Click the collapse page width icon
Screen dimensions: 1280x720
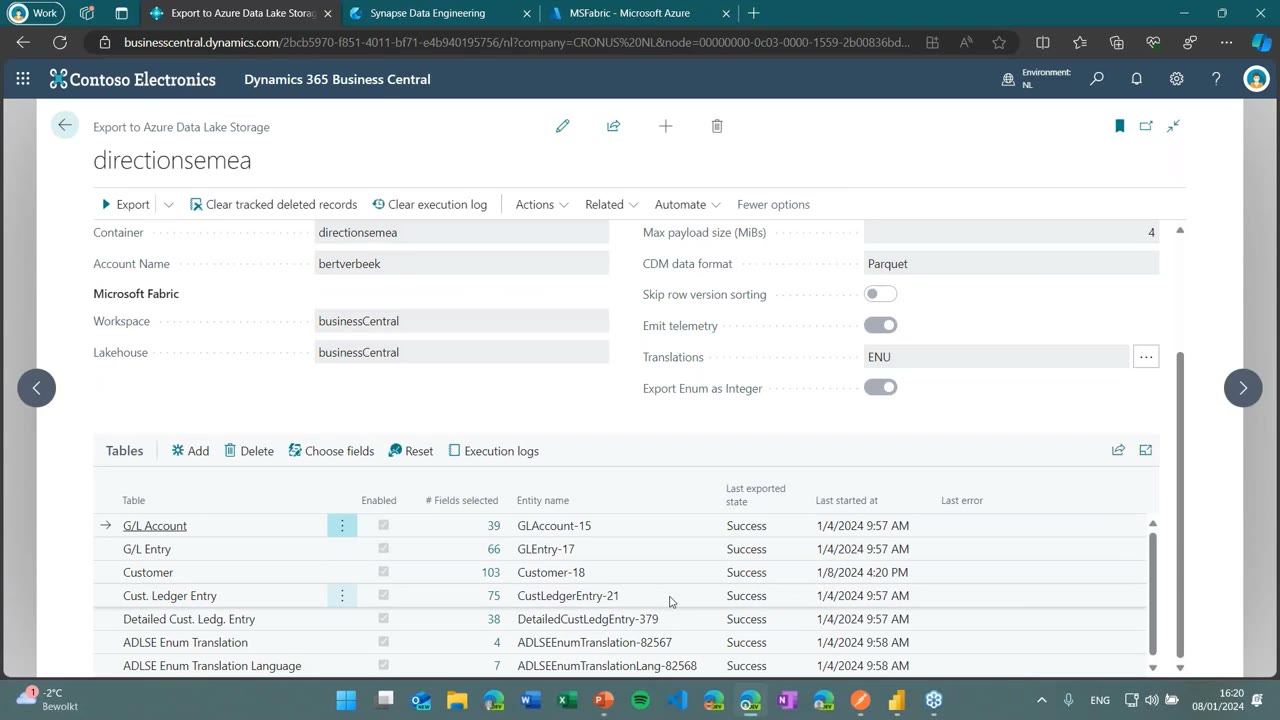tap(1173, 126)
